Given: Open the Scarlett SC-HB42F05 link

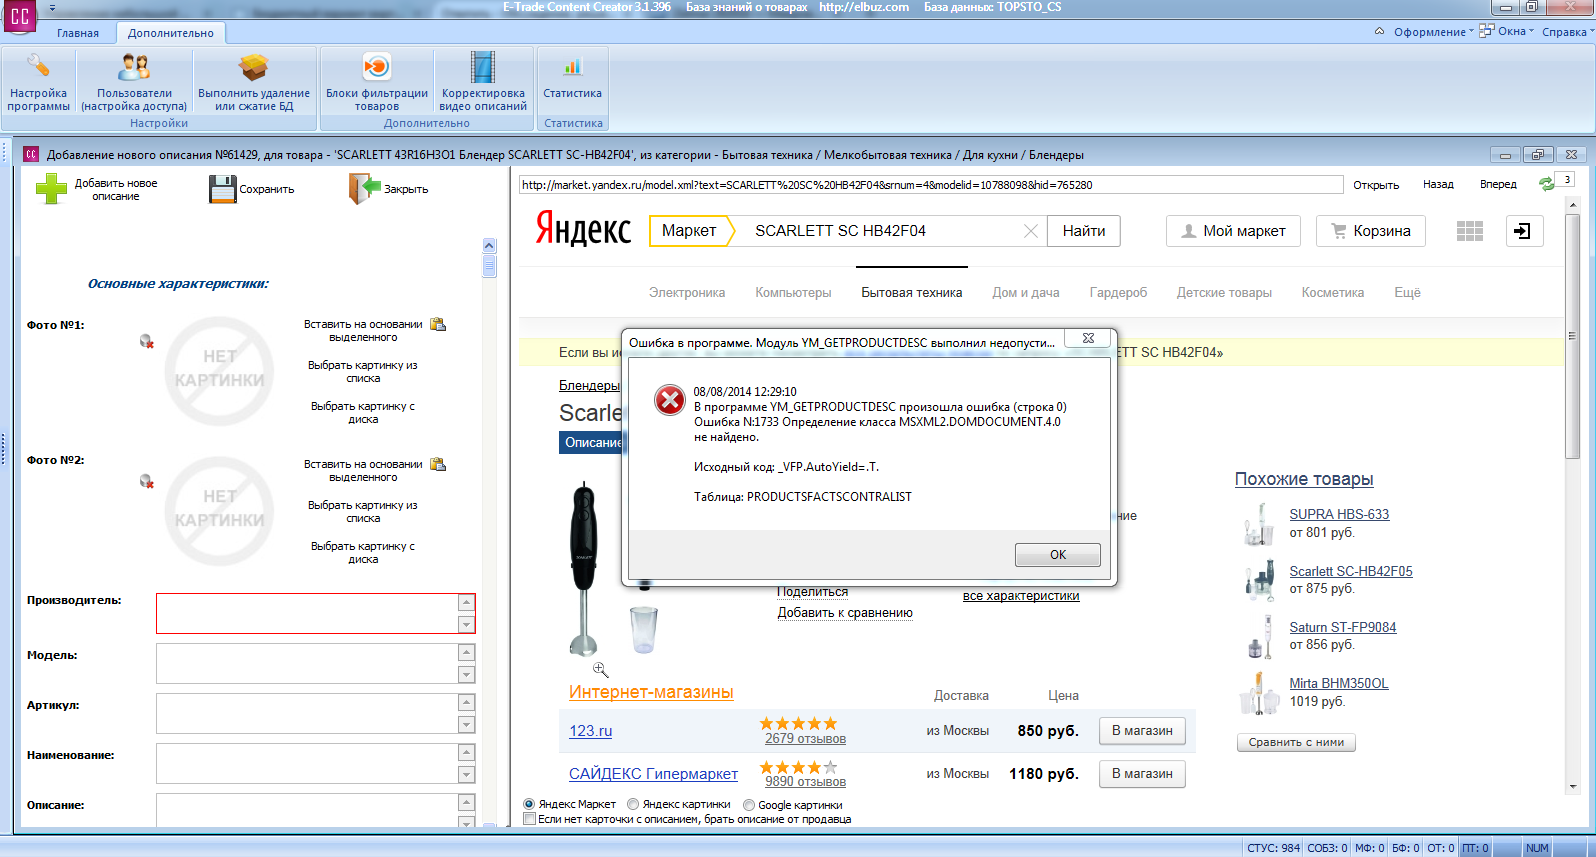Looking at the screenshot, I should pos(1351,571).
